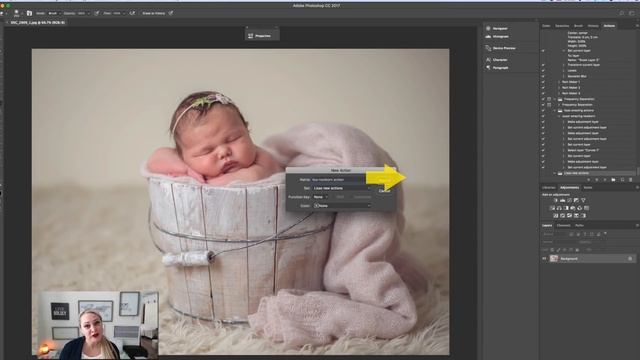Viewport: 640px width, 360px height.
Task: Toggle checkmark beside Select layer Curves 1
Action: pyautogui.click(x=543, y=150)
